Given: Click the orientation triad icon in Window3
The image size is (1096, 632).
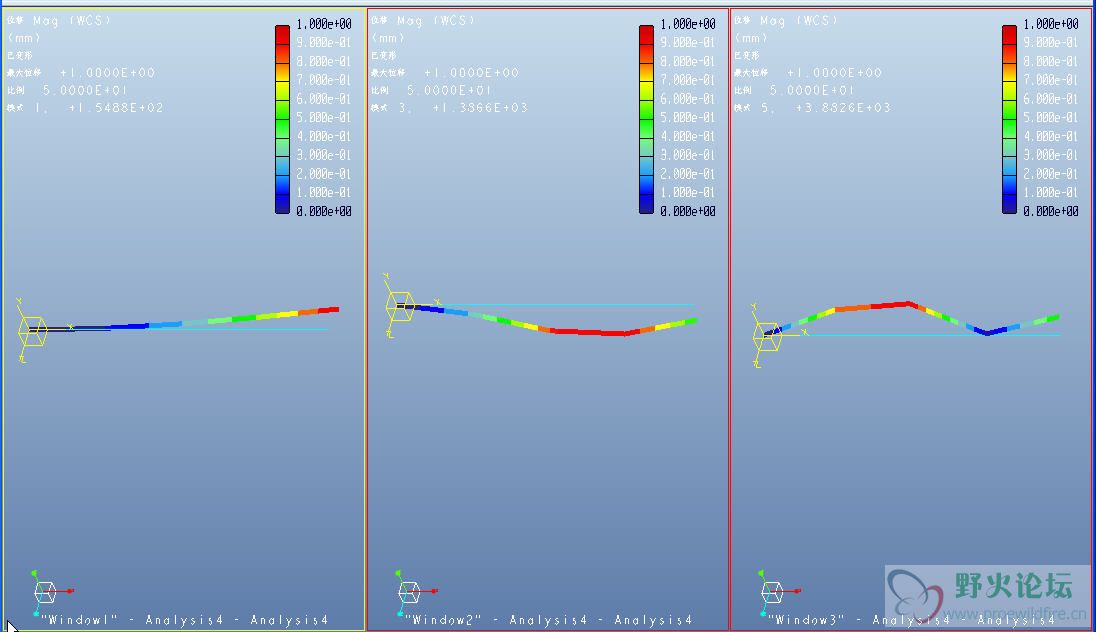Looking at the screenshot, I should (779, 592).
